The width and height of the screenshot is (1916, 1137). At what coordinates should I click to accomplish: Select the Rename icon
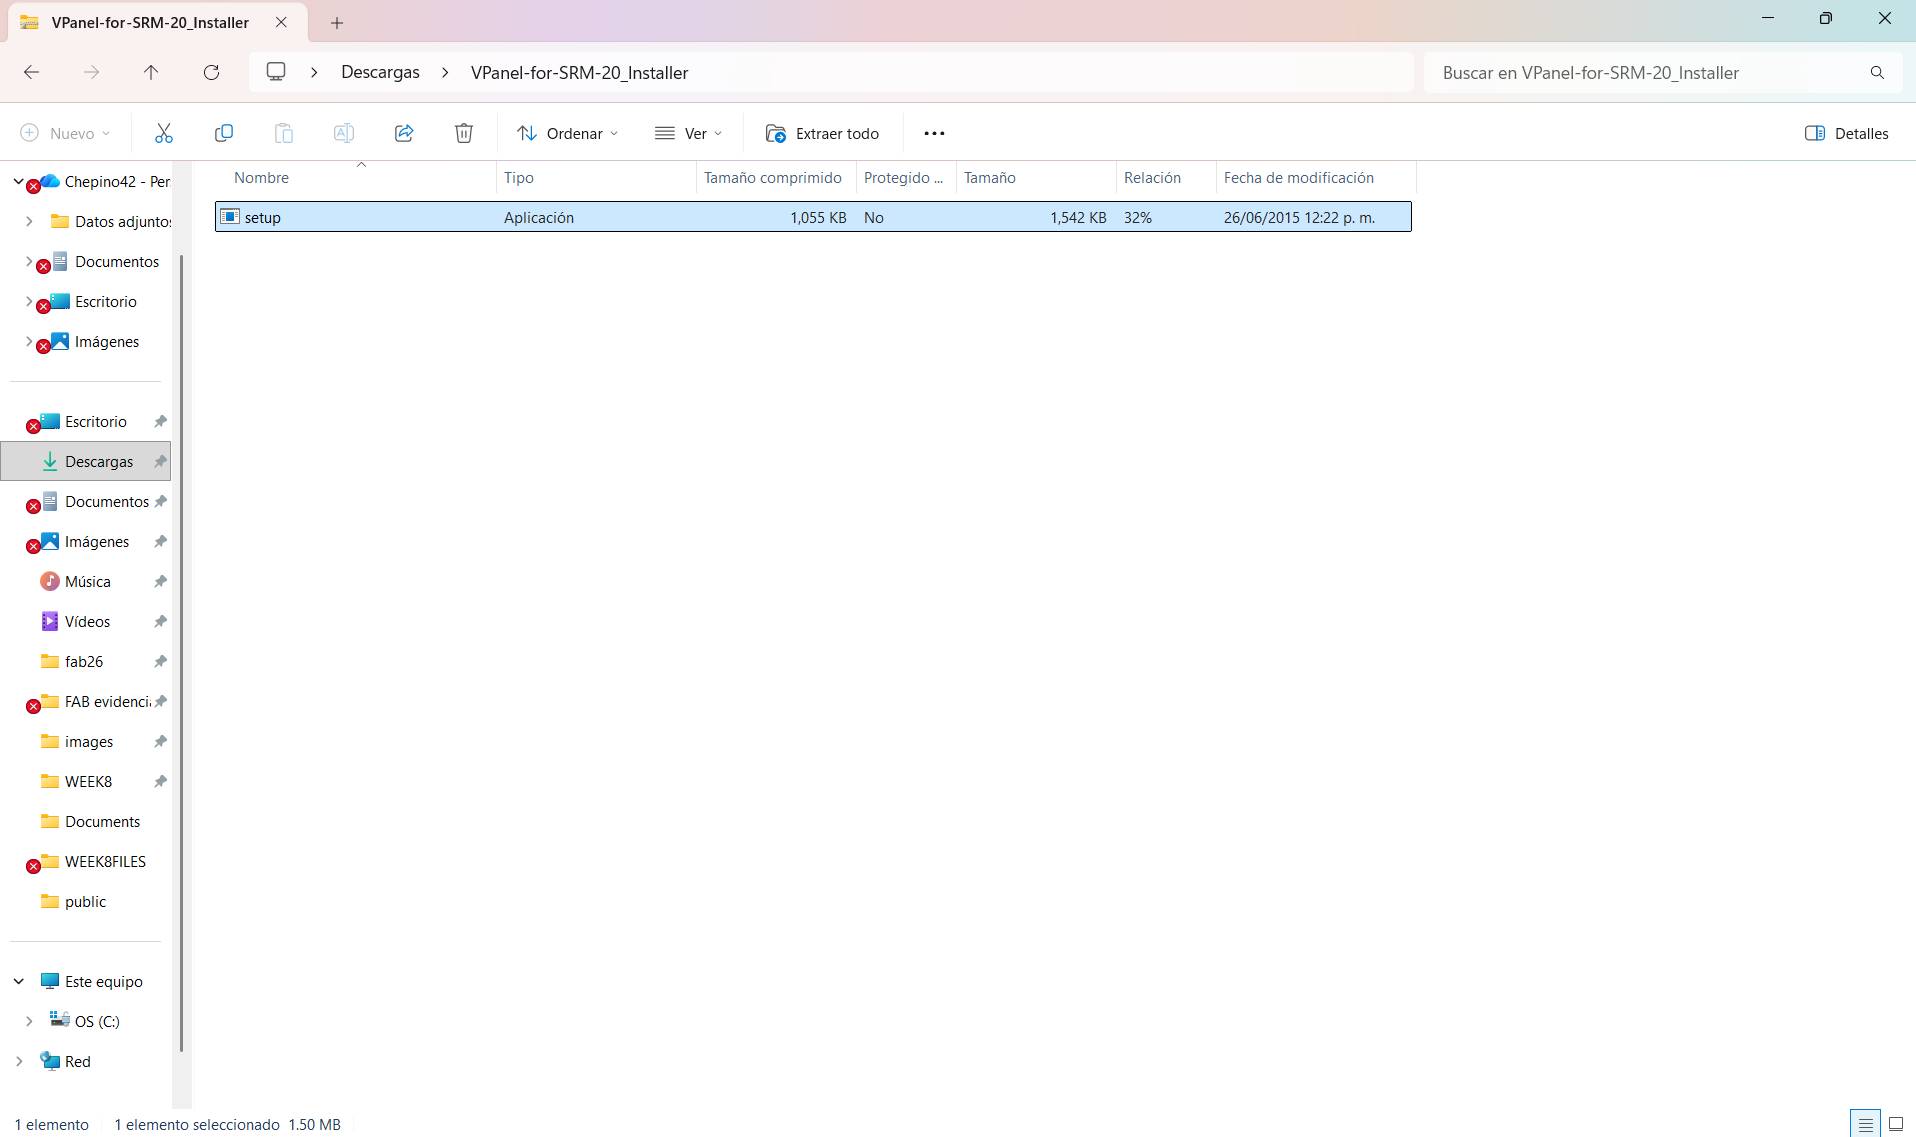[x=344, y=133]
